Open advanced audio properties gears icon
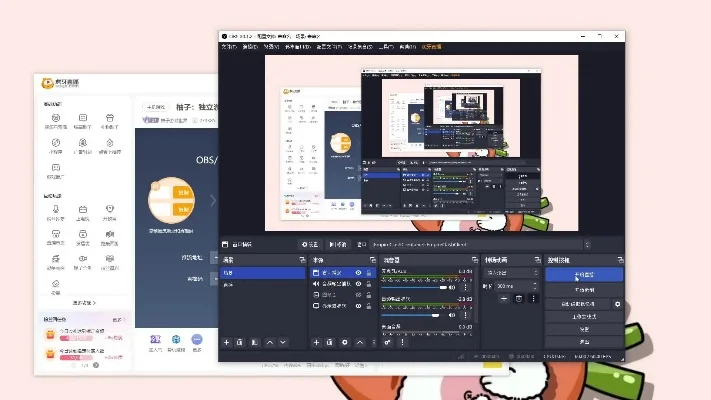Viewport: 711px width, 400px height. (388, 342)
